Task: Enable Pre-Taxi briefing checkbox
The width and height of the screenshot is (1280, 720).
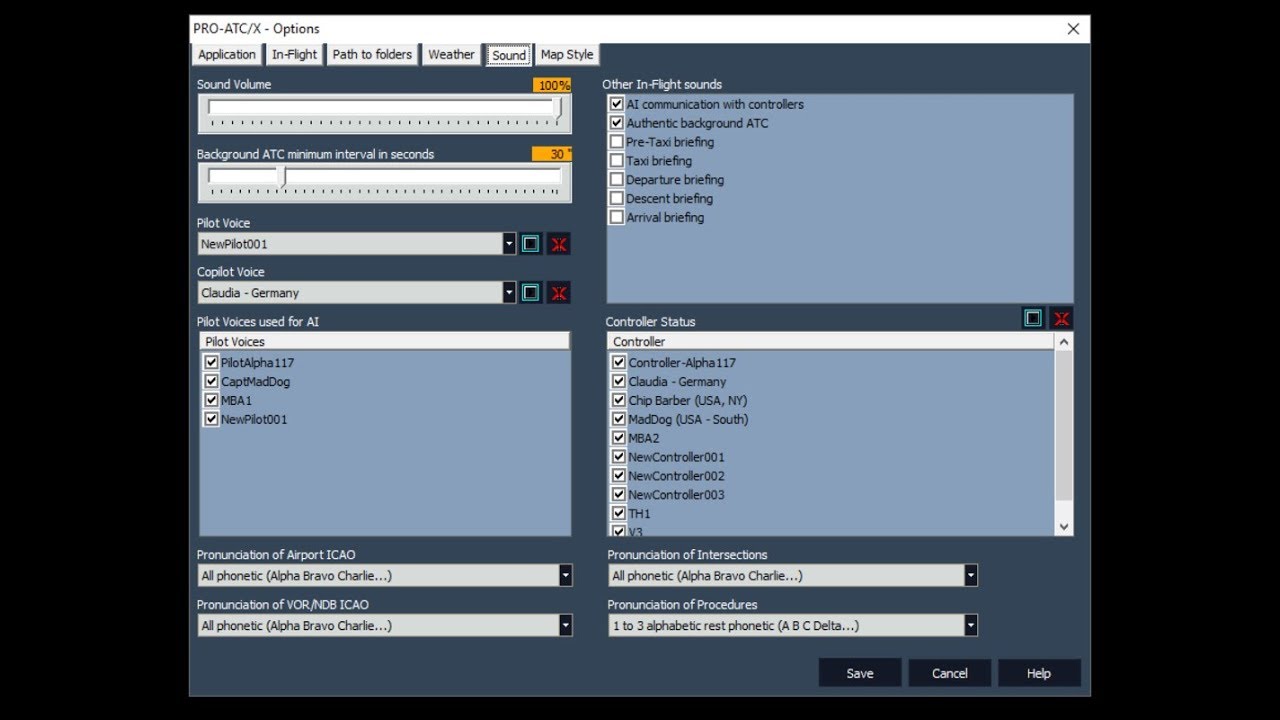Action: (x=617, y=142)
